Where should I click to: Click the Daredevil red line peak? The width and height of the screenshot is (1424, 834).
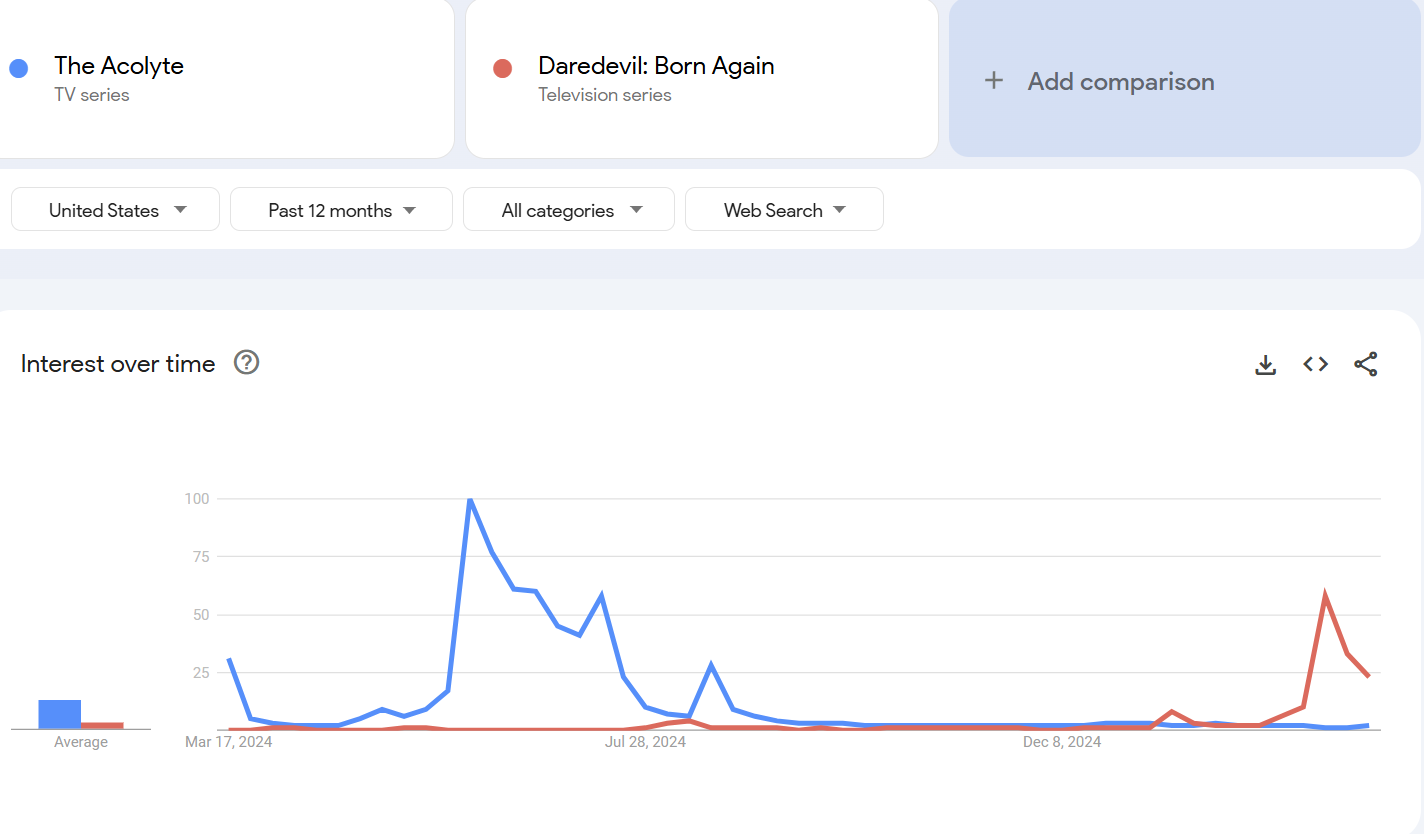pos(1325,596)
